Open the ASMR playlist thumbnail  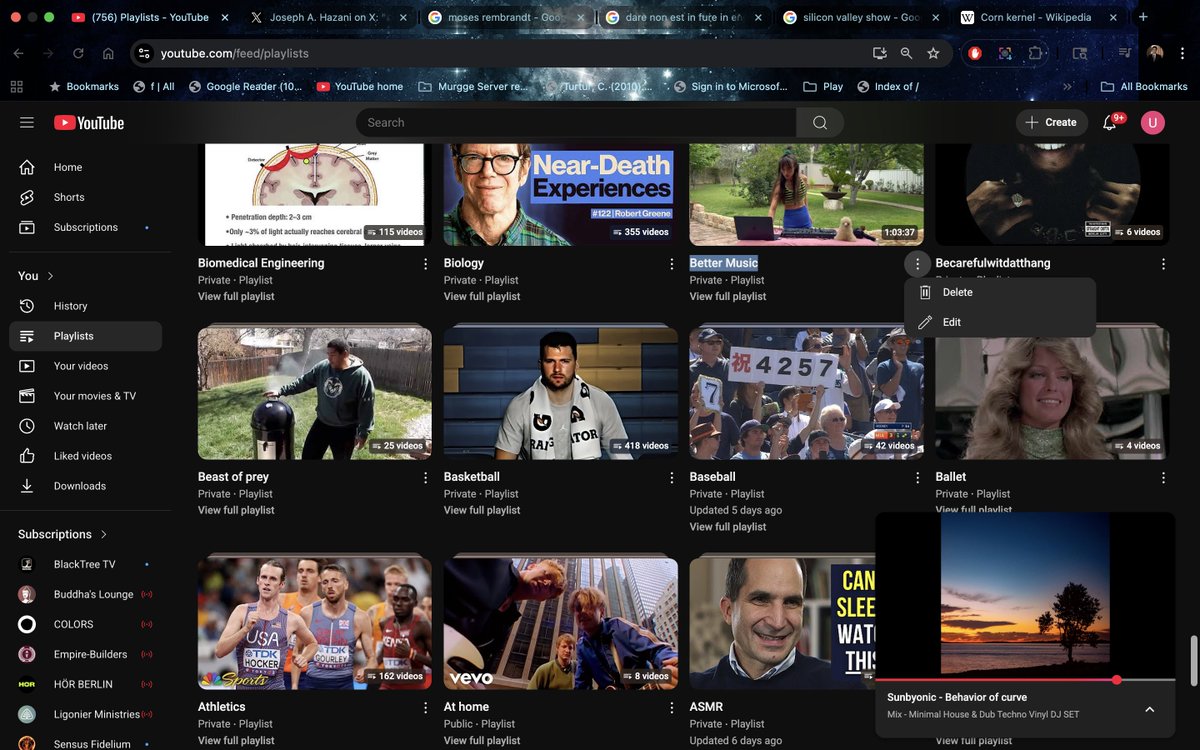pyautogui.click(x=780, y=624)
